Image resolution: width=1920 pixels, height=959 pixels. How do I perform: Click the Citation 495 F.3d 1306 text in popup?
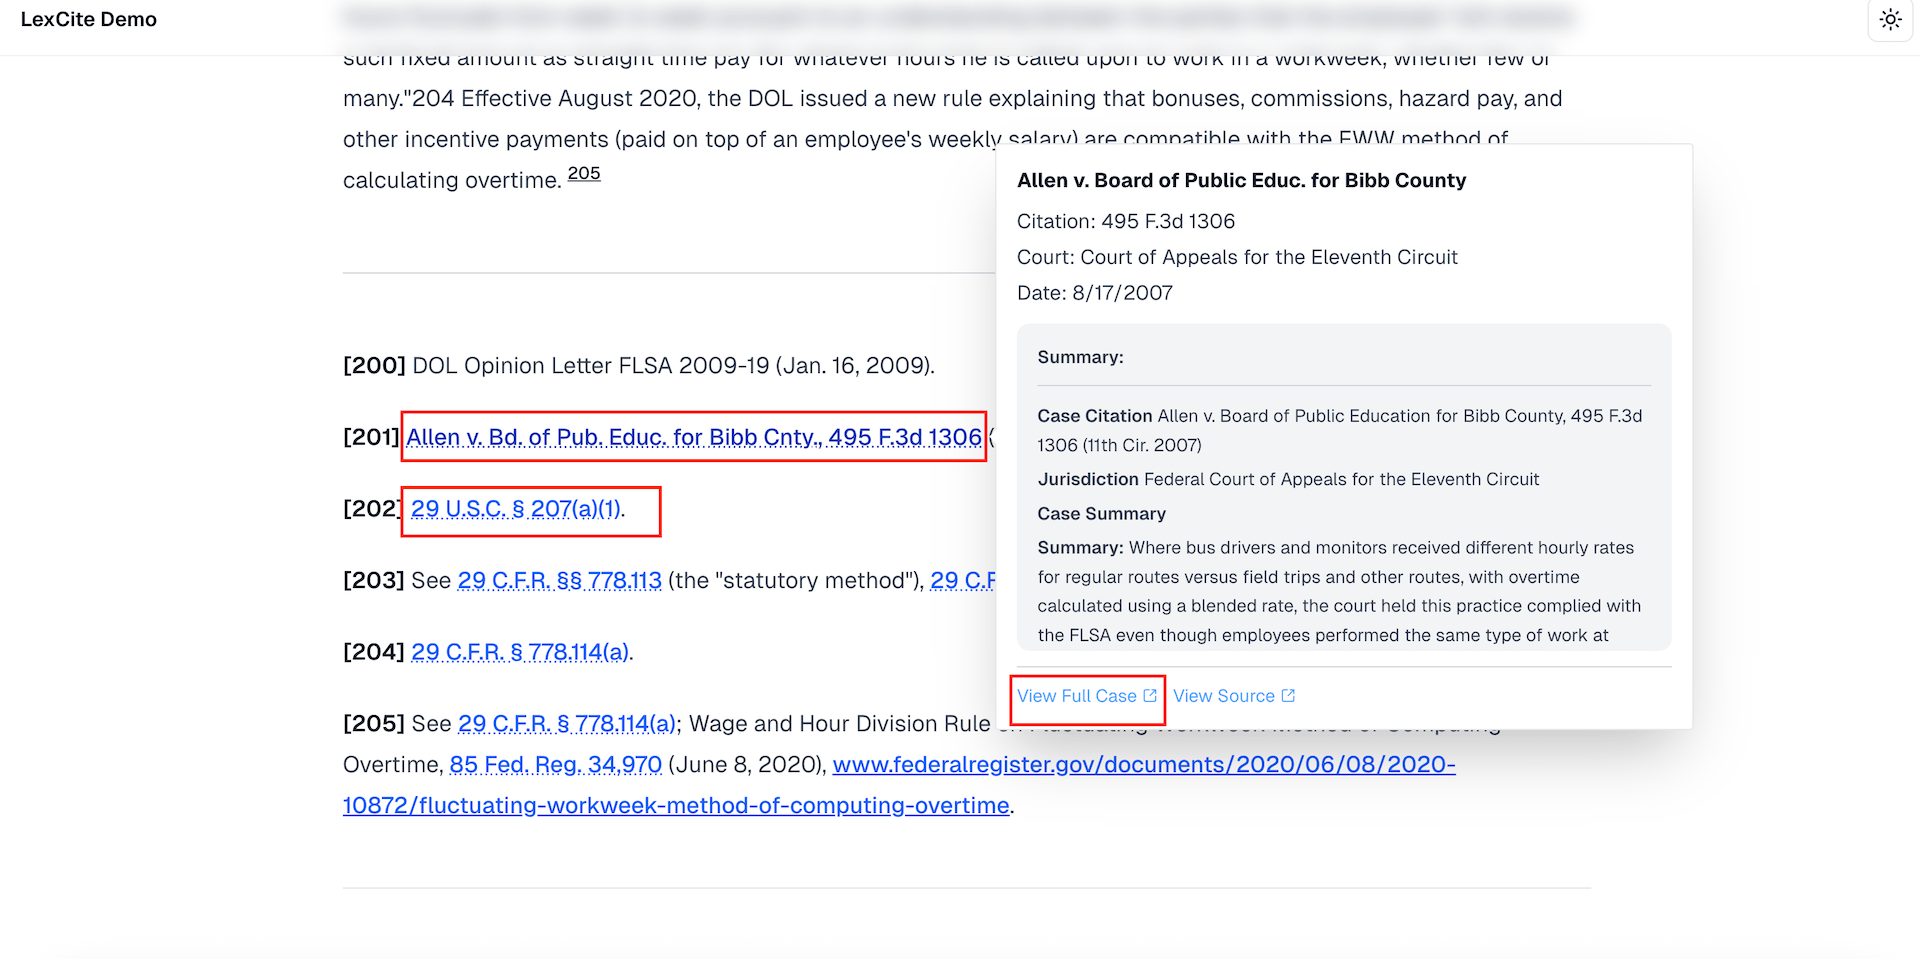pos(1126,221)
